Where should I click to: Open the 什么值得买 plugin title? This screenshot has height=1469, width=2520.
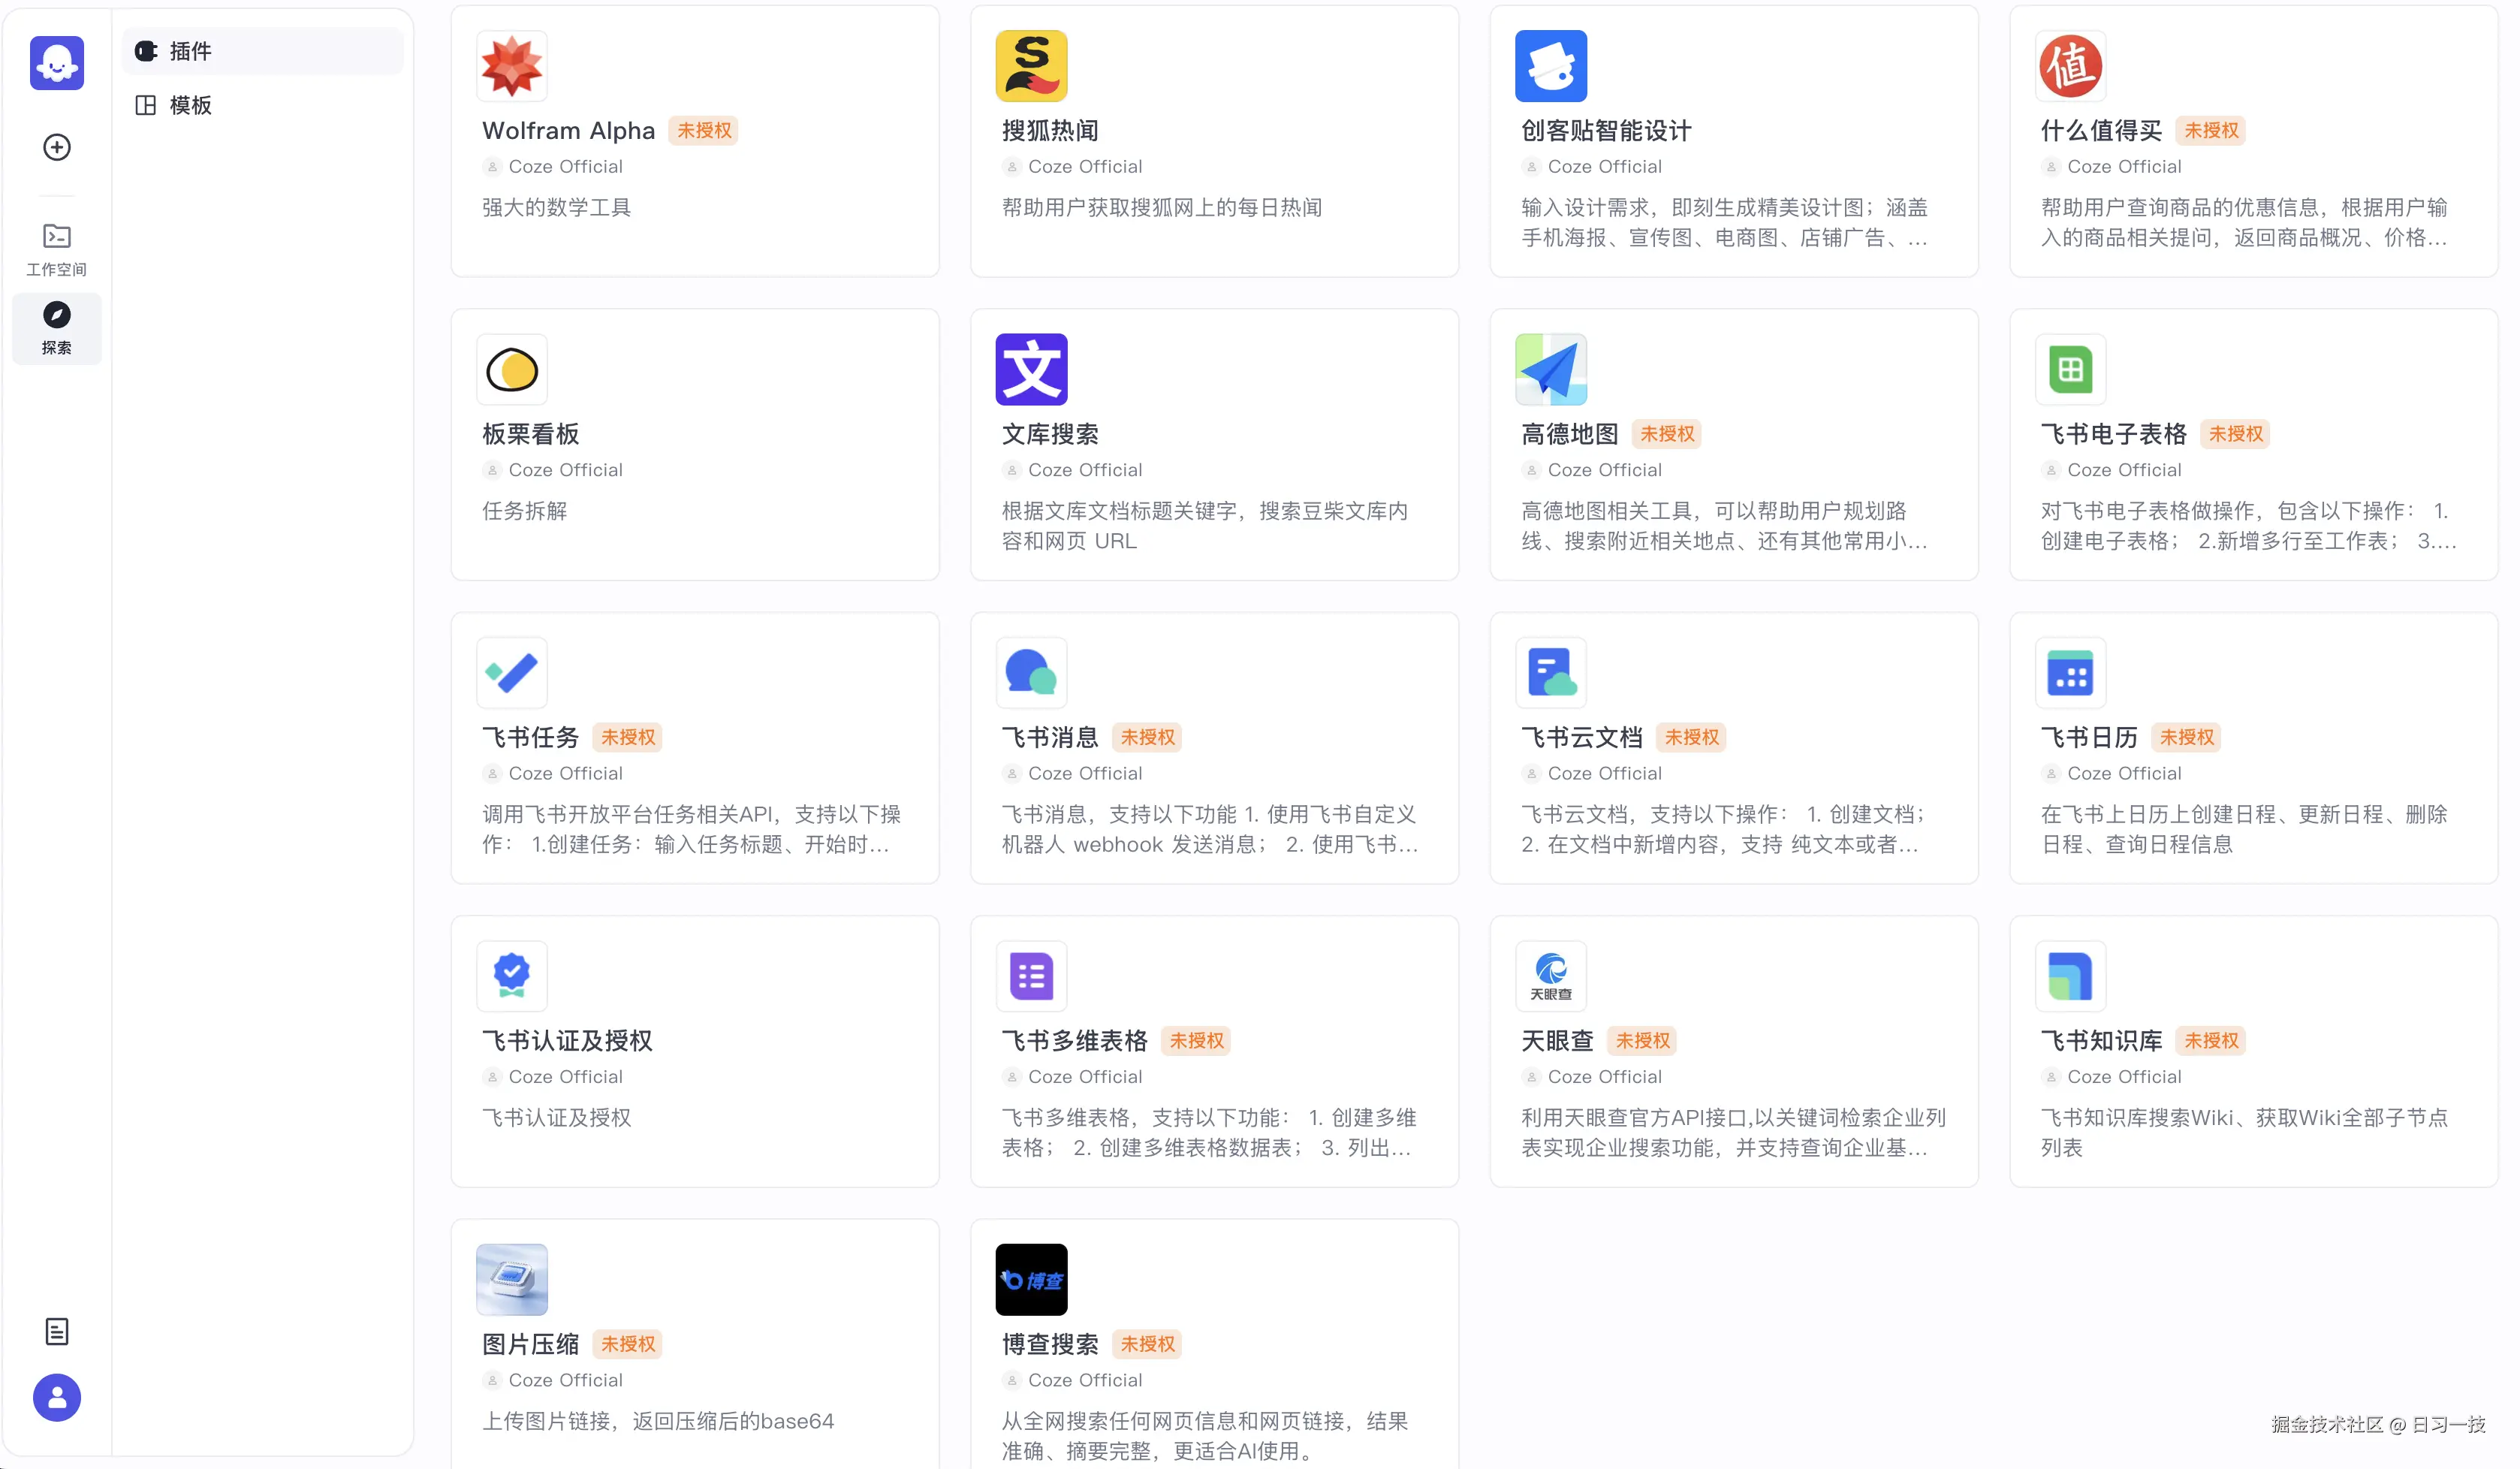[2101, 131]
